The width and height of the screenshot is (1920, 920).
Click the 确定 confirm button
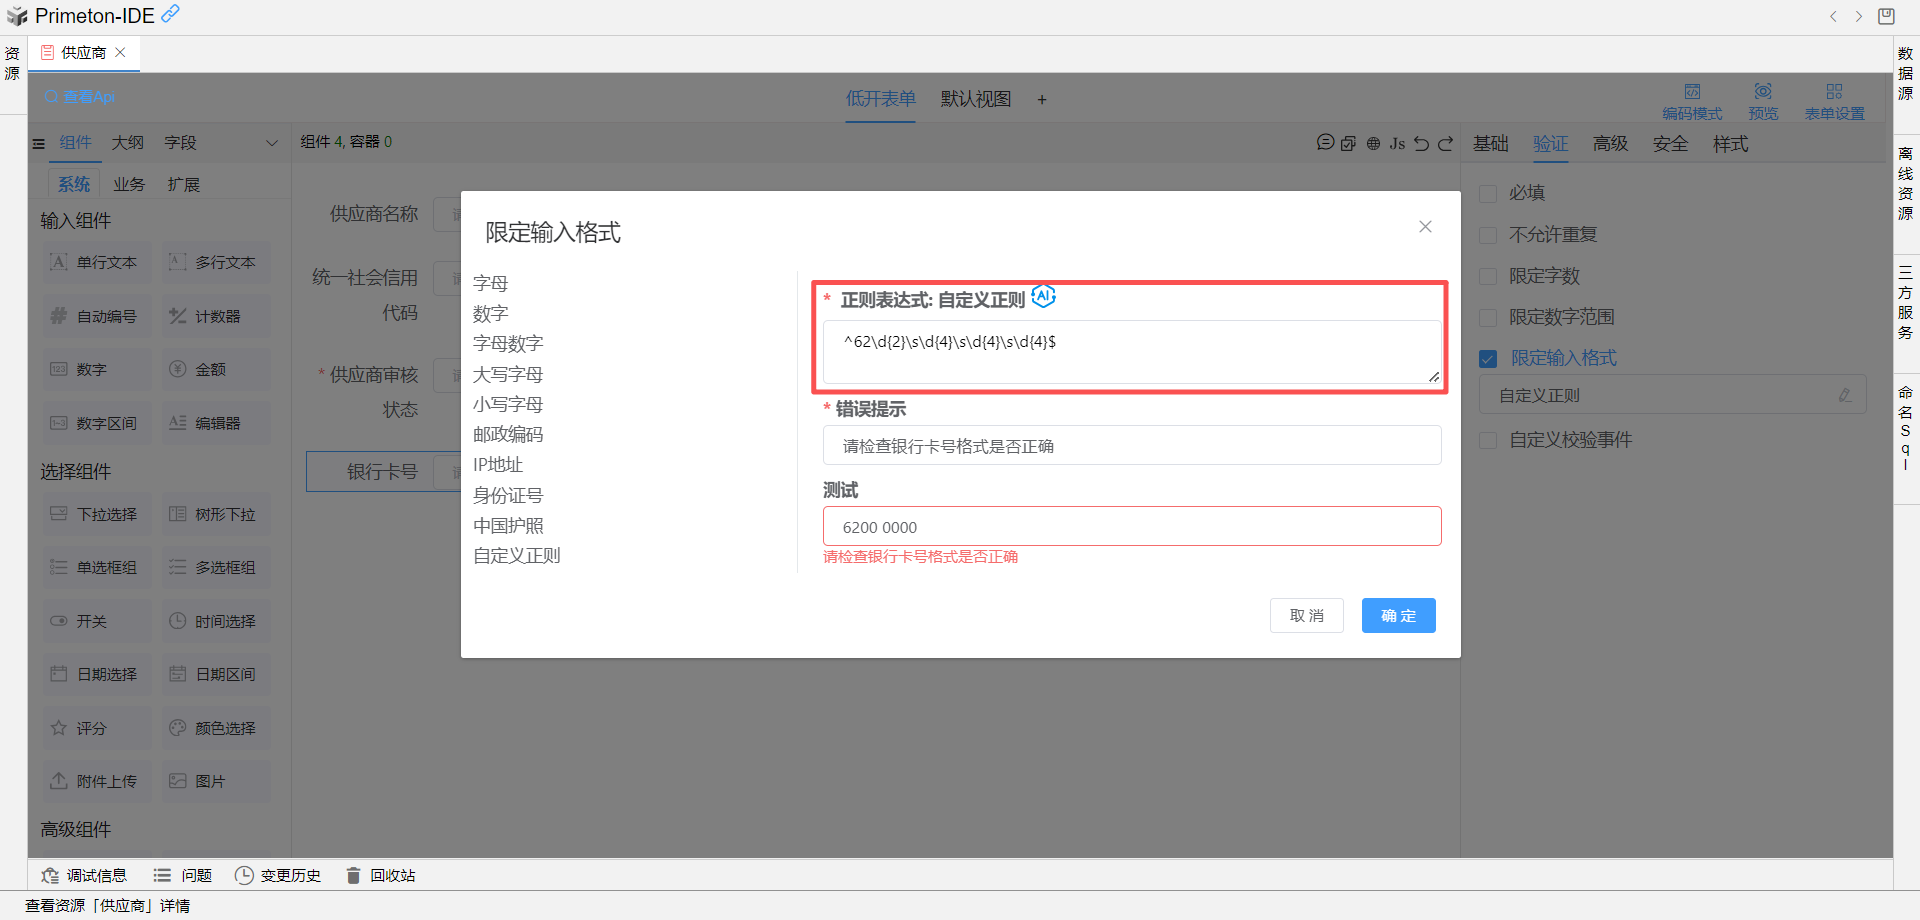point(1398,615)
